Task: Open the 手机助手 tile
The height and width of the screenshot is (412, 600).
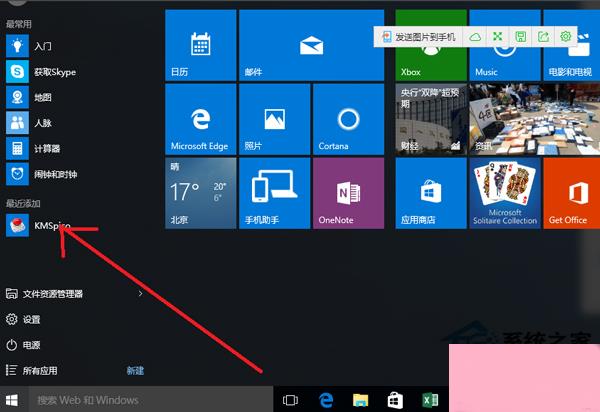Action: pos(274,193)
